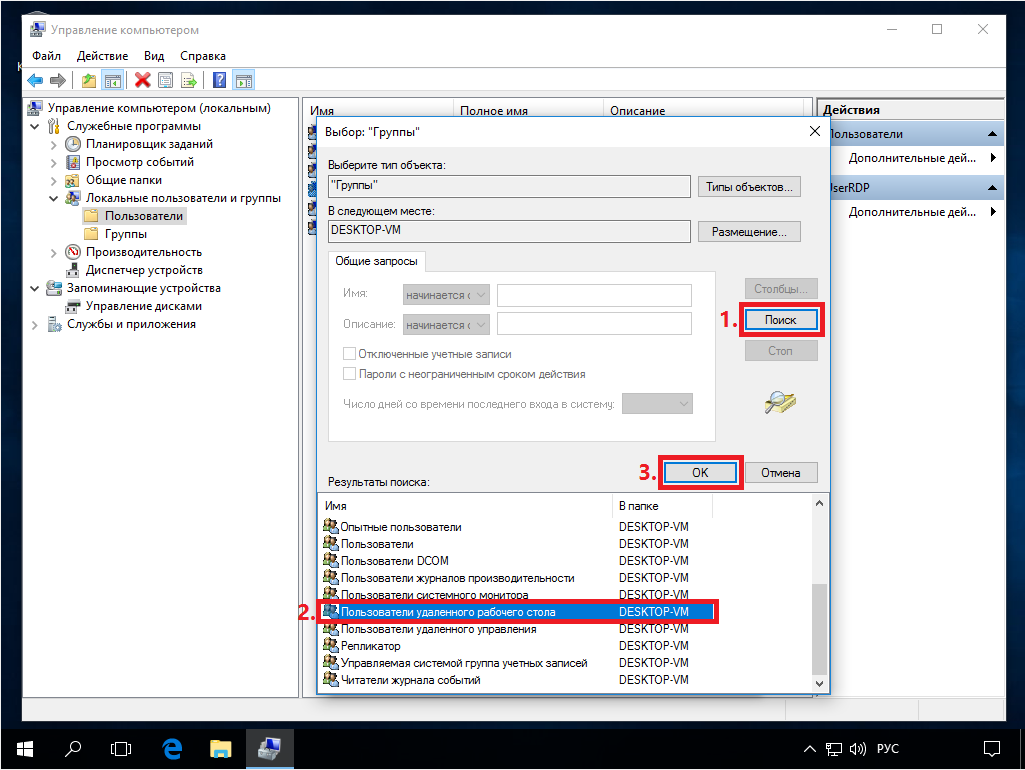Click the Up one level folder icon
This screenshot has width=1025, height=770.
click(x=90, y=81)
